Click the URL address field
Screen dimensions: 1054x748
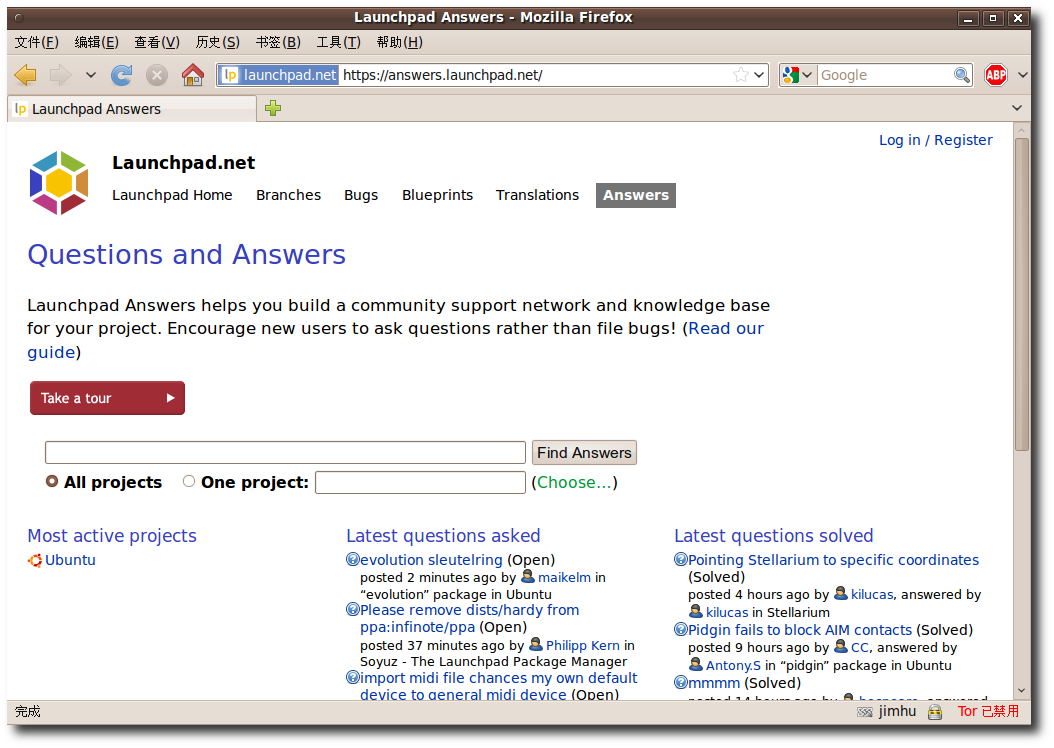click(536, 75)
